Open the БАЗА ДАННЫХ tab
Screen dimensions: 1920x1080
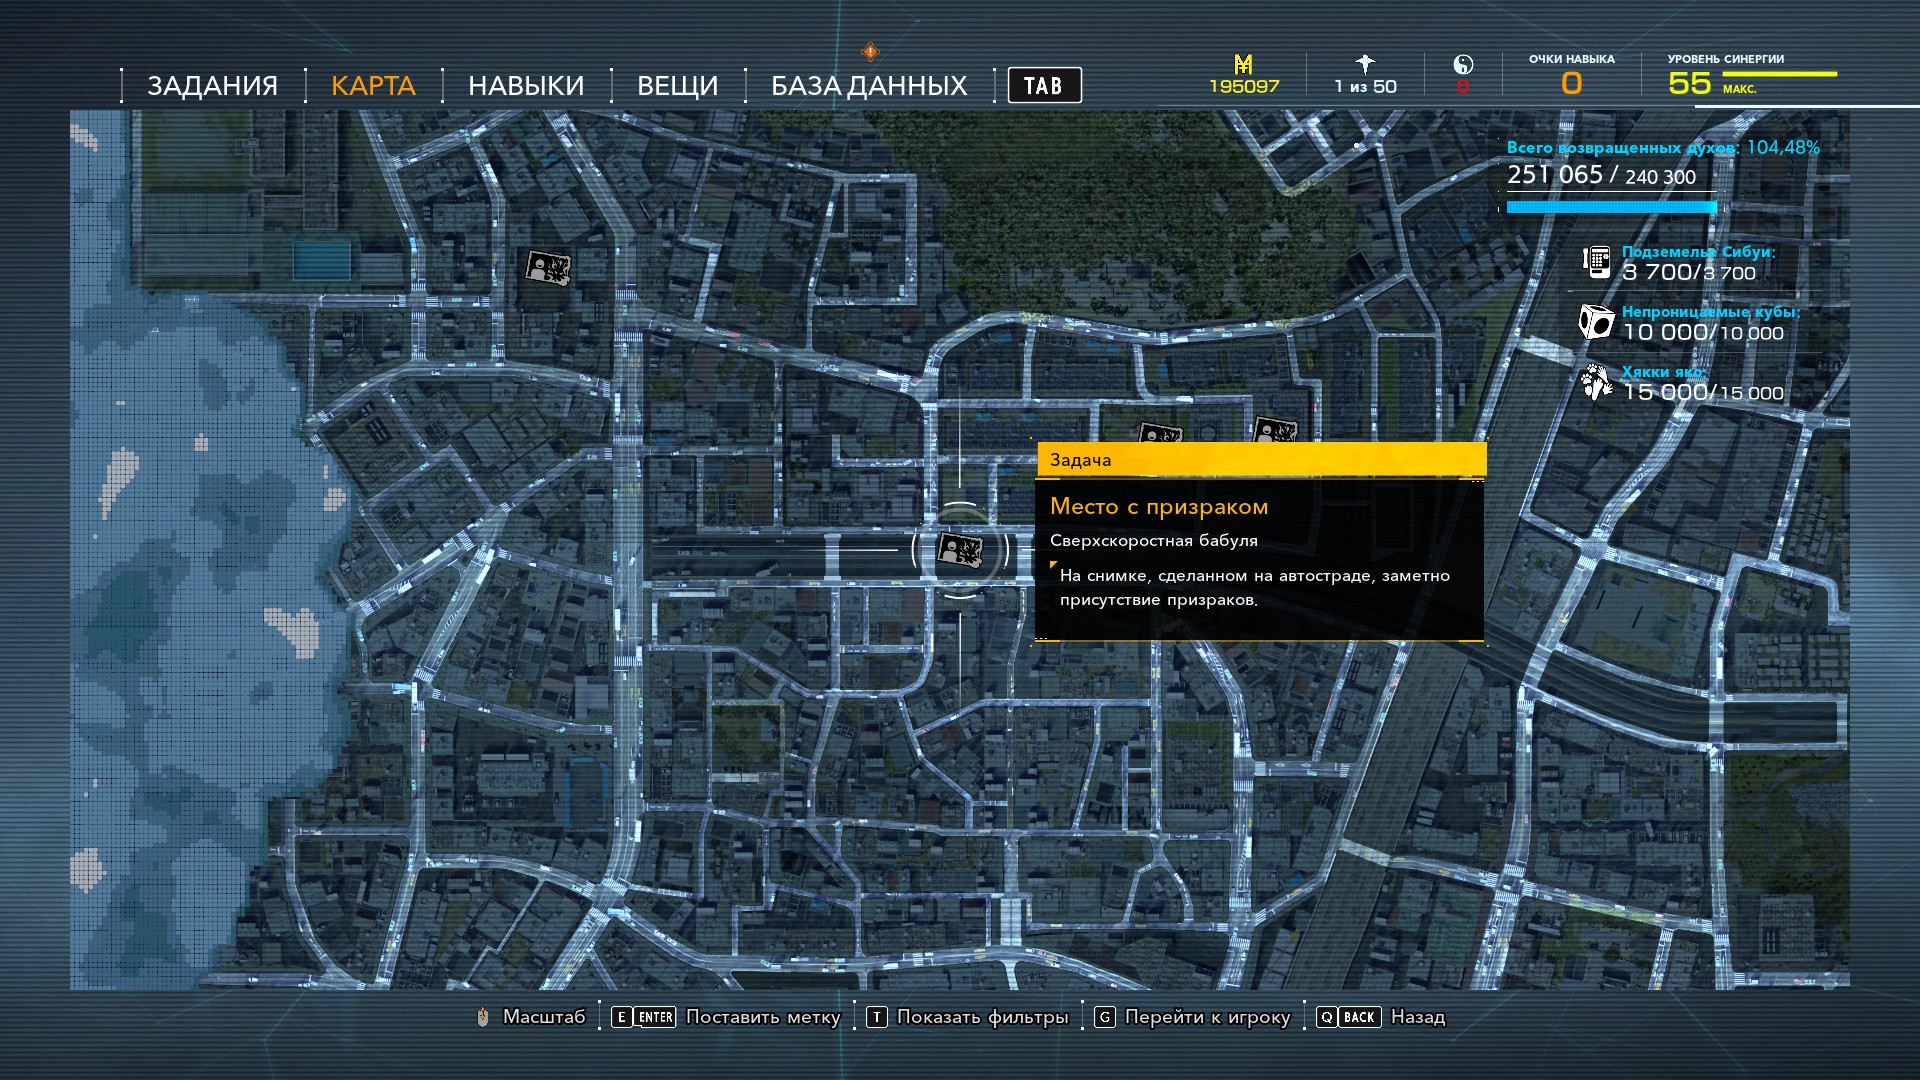pos(868,86)
